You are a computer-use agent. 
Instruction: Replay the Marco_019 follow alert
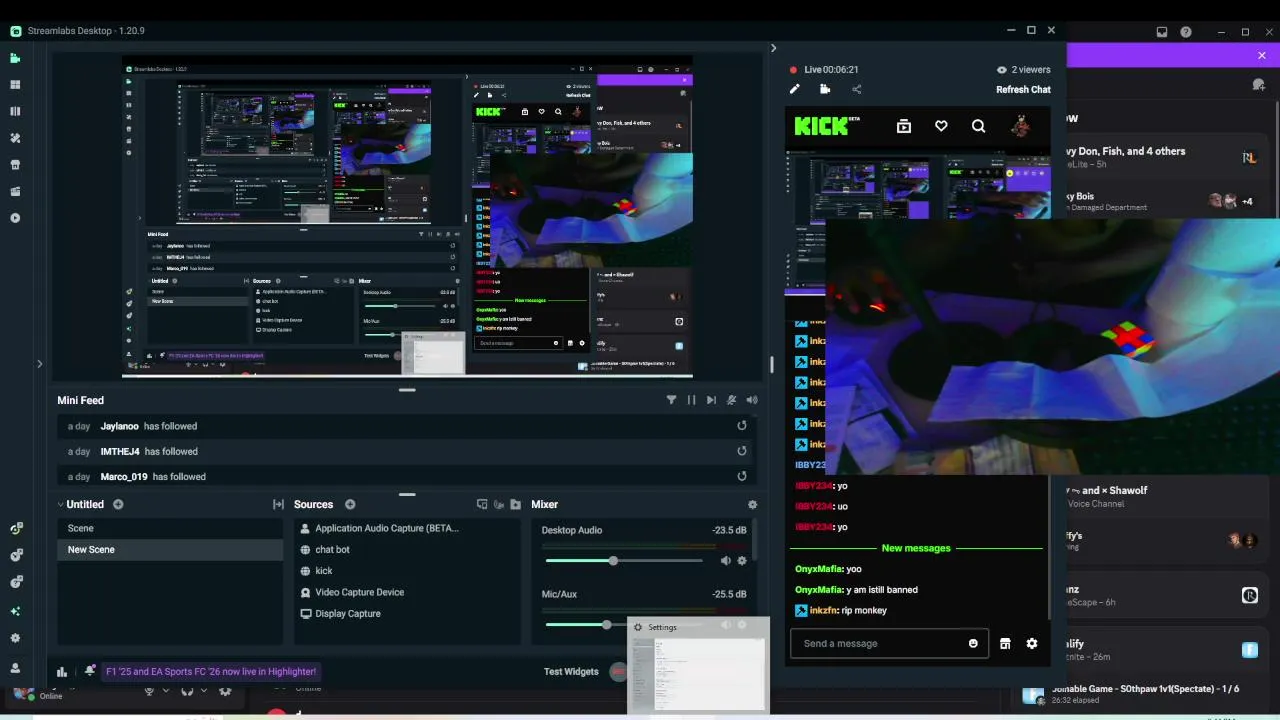pos(742,477)
